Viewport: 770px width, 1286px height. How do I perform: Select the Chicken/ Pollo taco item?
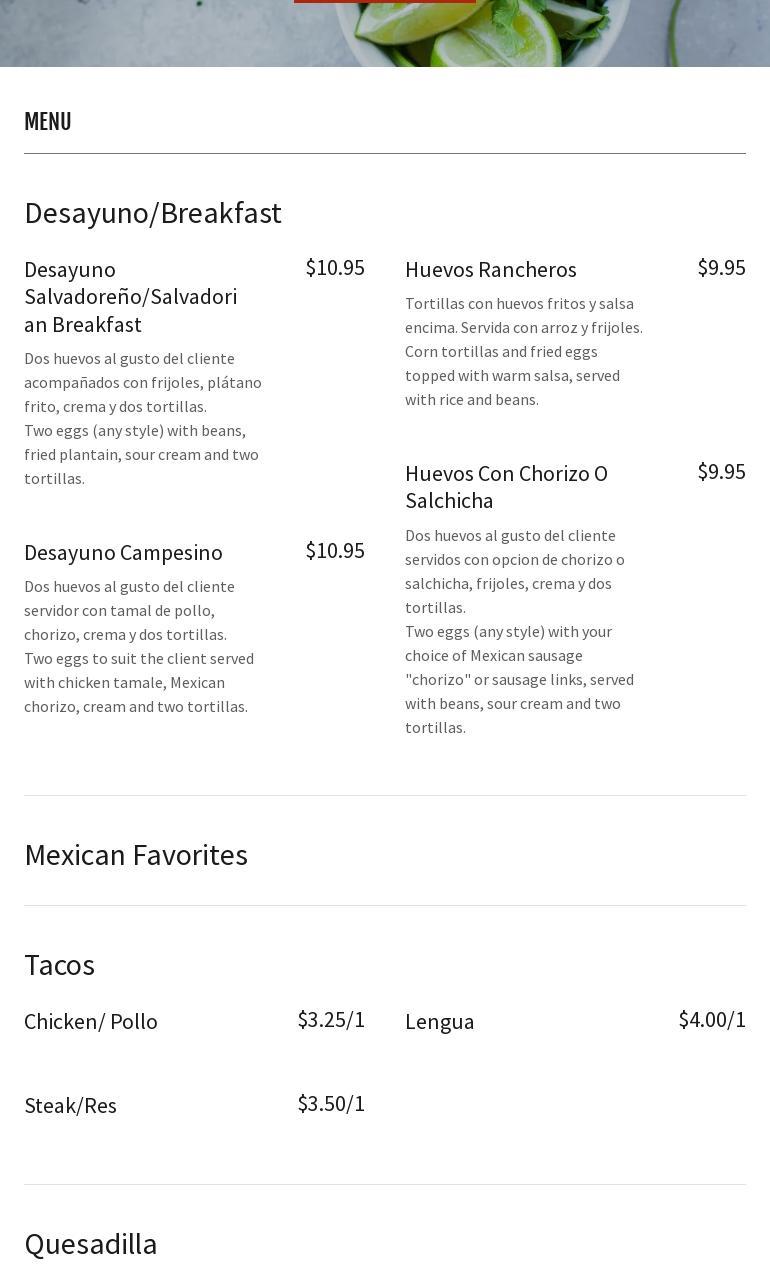91,1022
